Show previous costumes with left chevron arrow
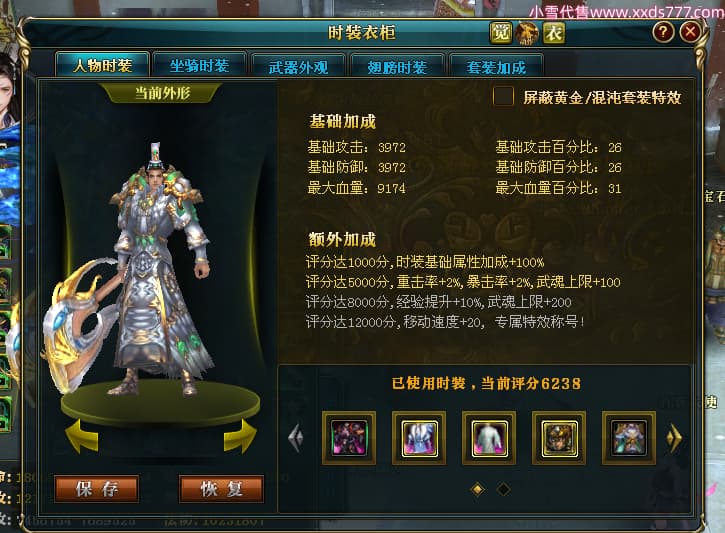 pyautogui.click(x=295, y=437)
